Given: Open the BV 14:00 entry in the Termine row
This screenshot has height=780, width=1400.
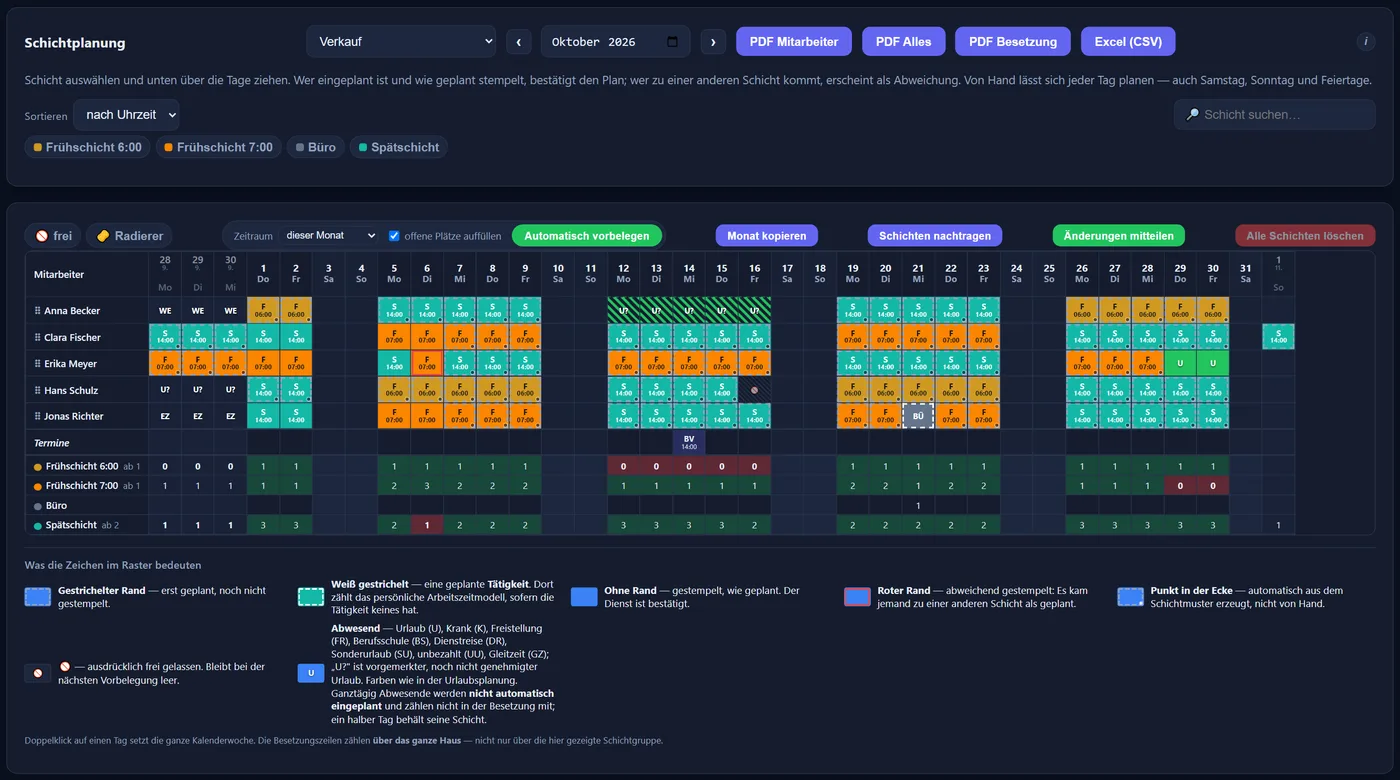Looking at the screenshot, I should [689, 442].
